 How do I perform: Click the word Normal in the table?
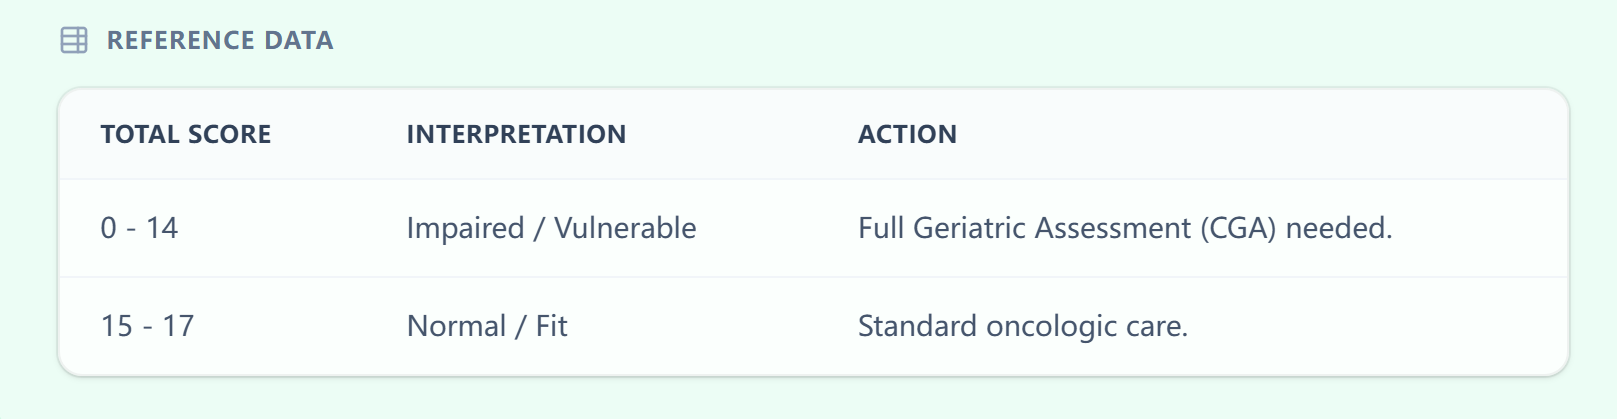point(456,326)
